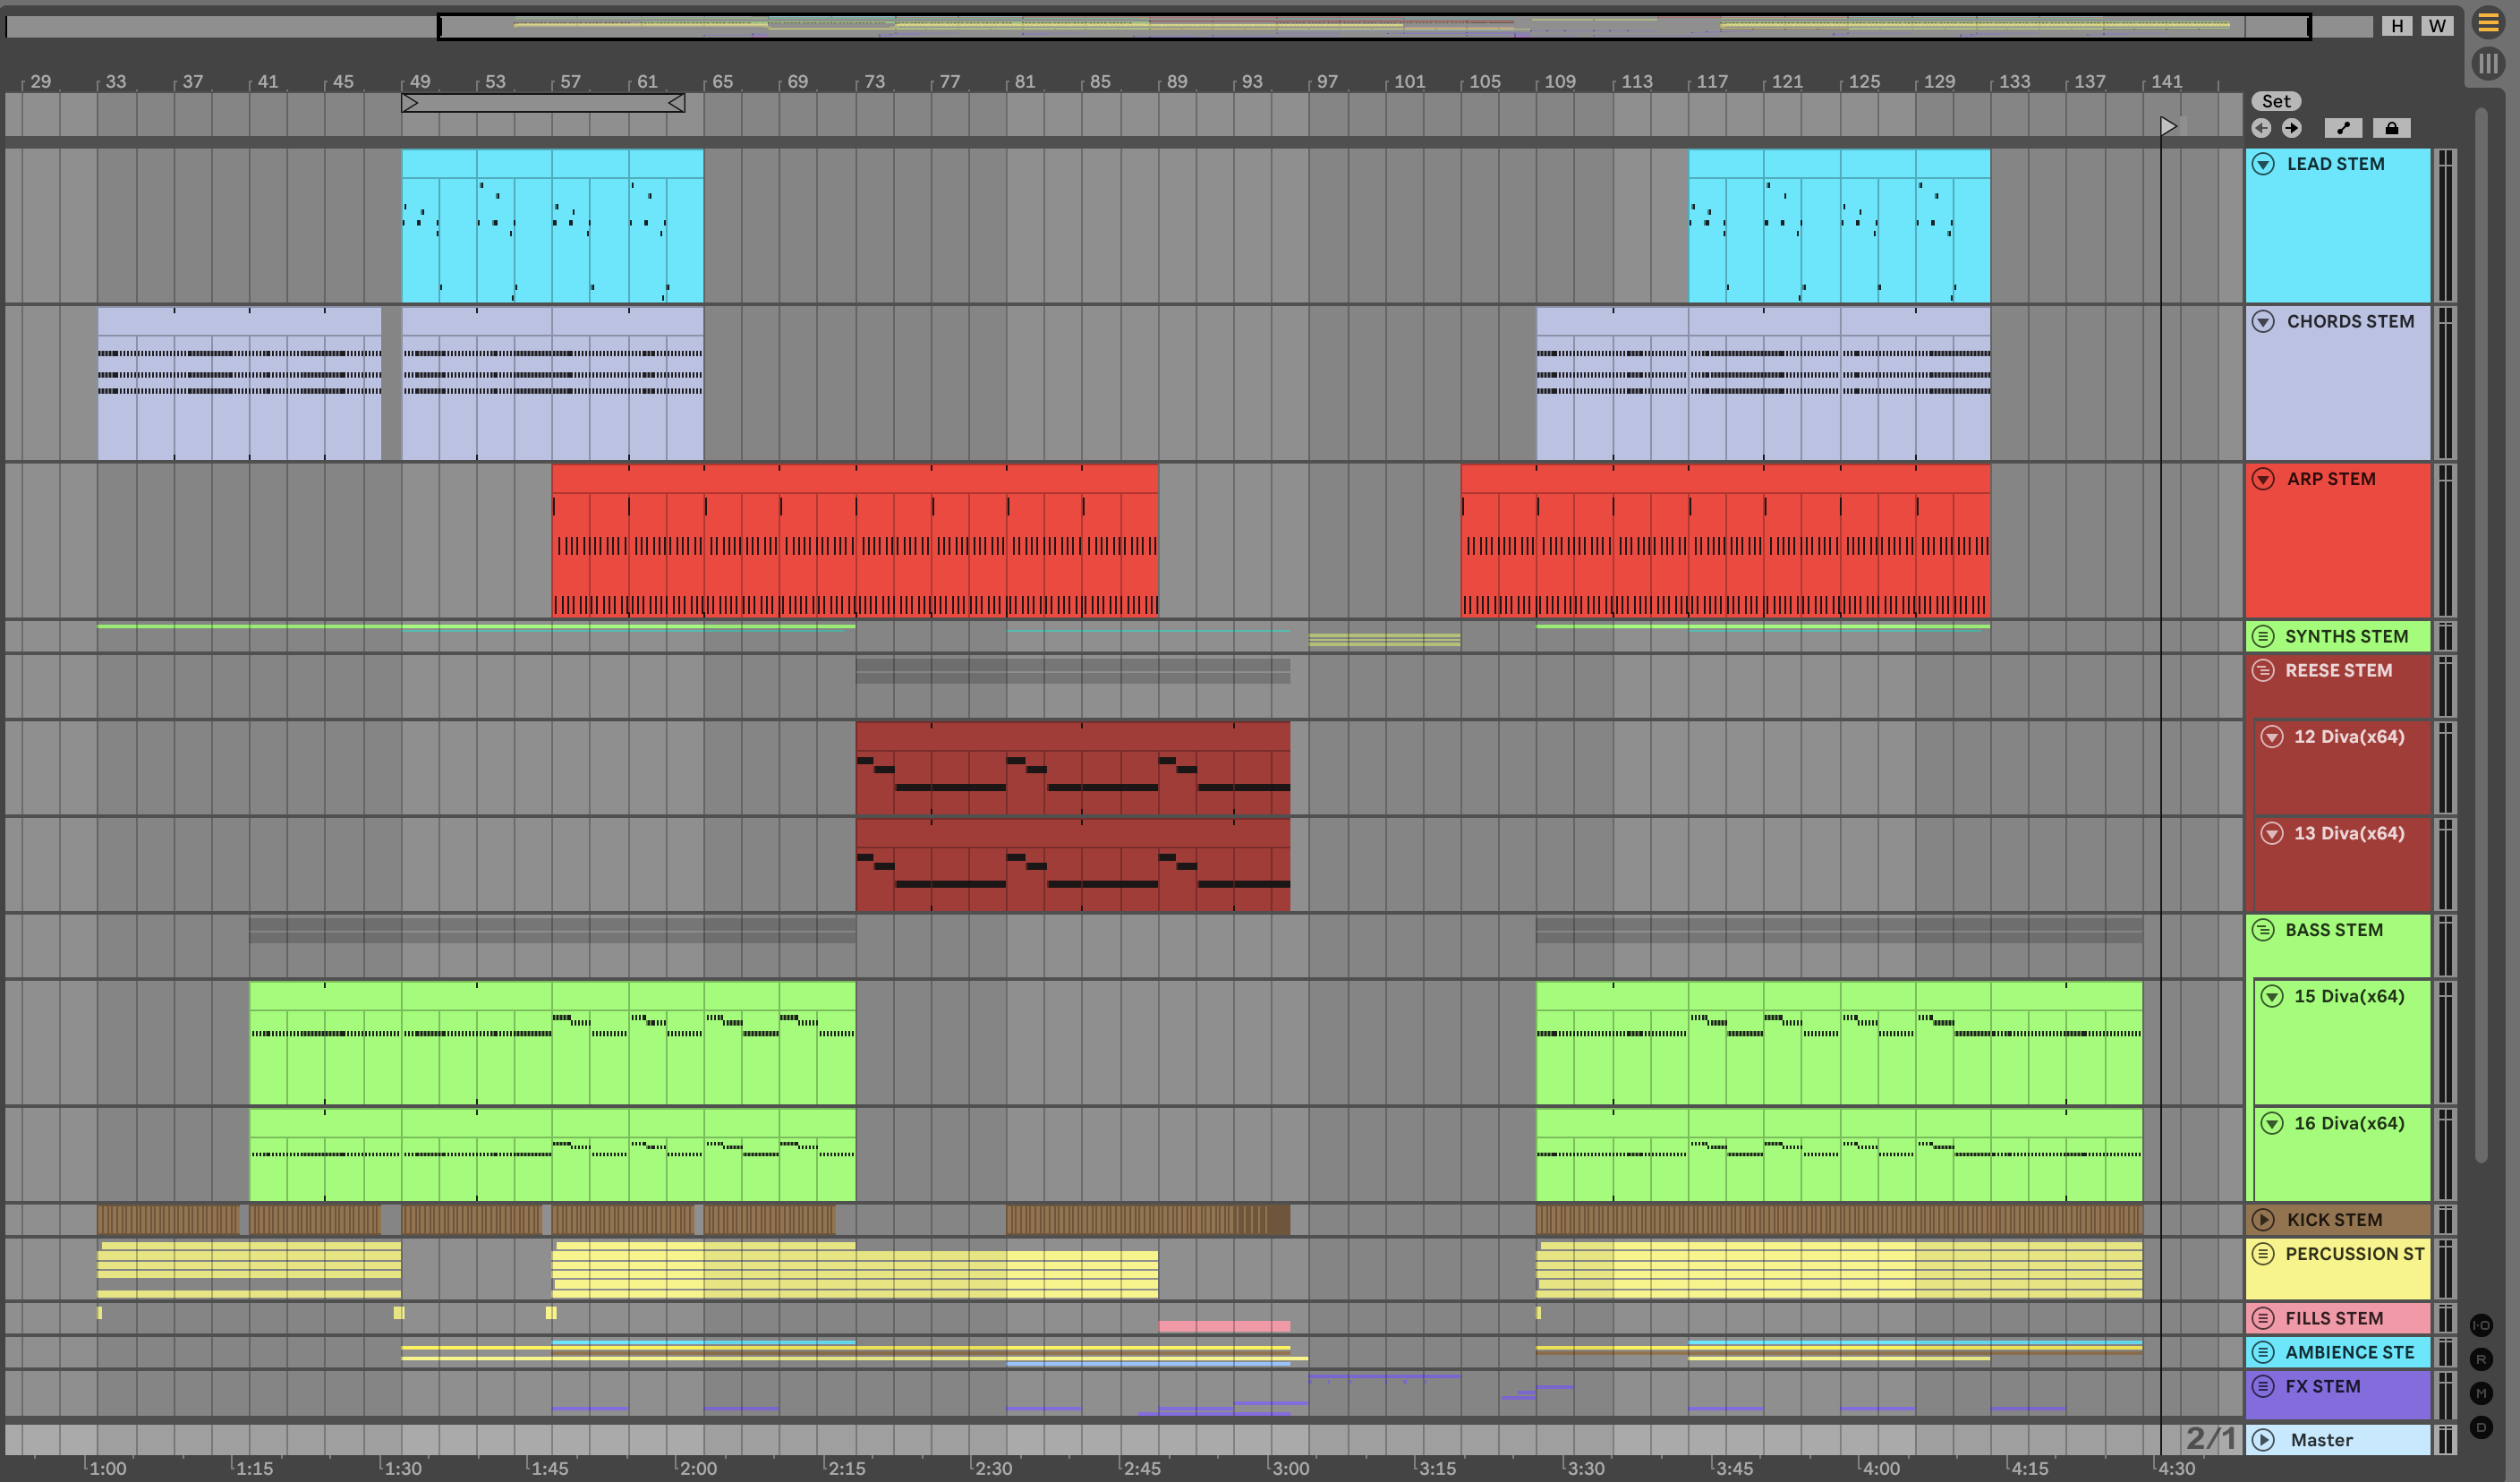Switch to Session view with vertical-bars icon
The image size is (2520, 1482).
pos(2488,64)
